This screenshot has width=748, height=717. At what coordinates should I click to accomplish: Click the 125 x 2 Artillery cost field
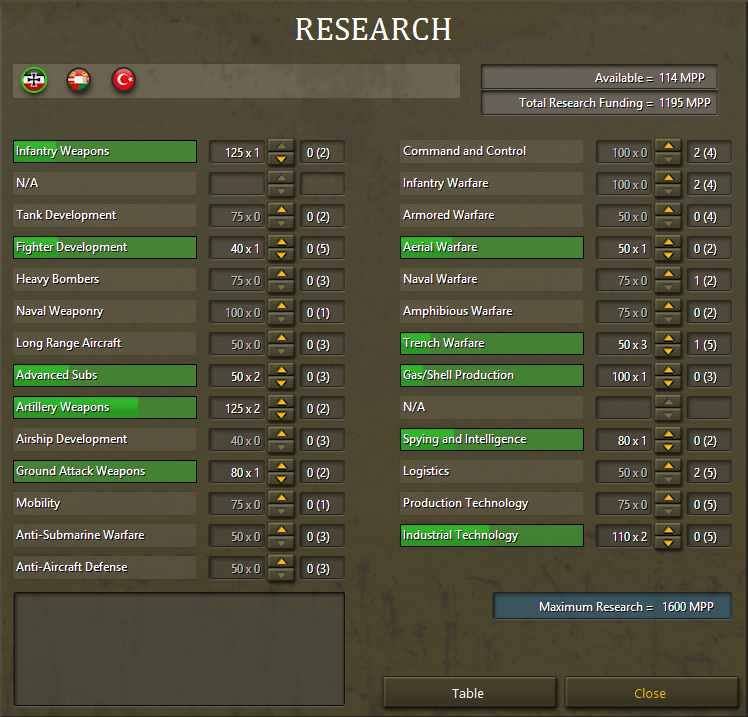tap(237, 408)
